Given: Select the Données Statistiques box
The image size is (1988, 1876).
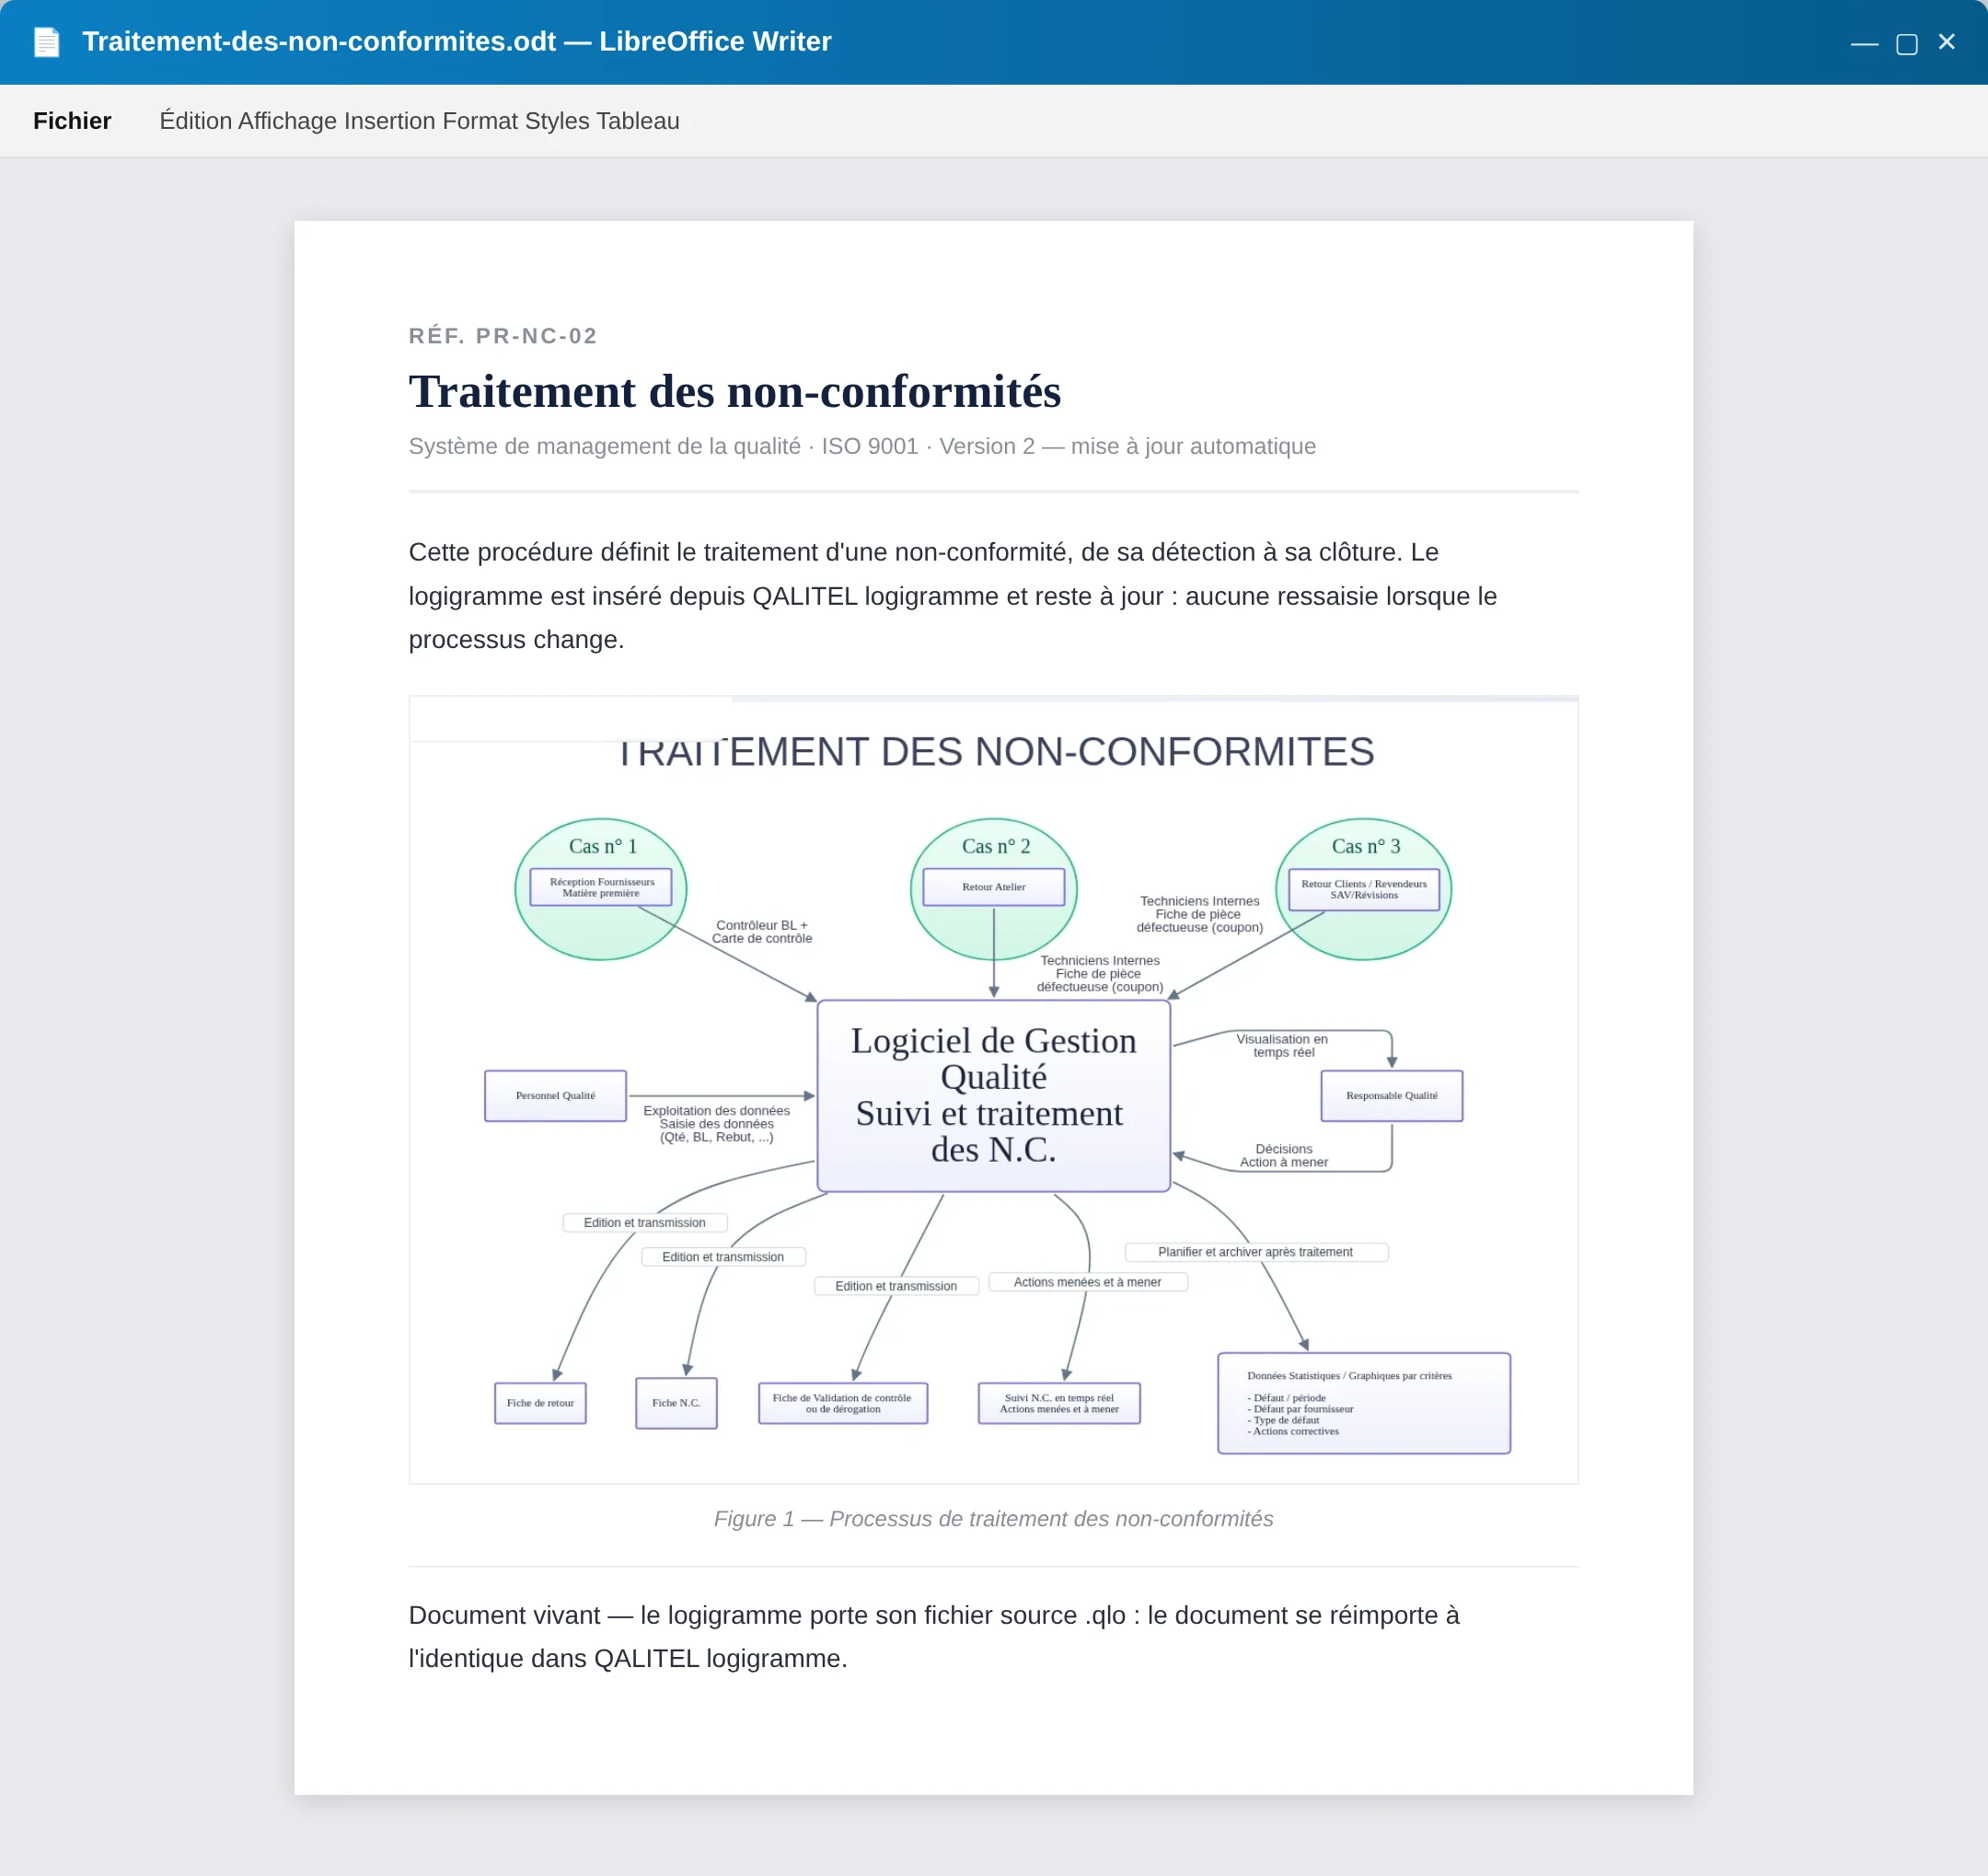Looking at the screenshot, I should (x=1363, y=1403).
